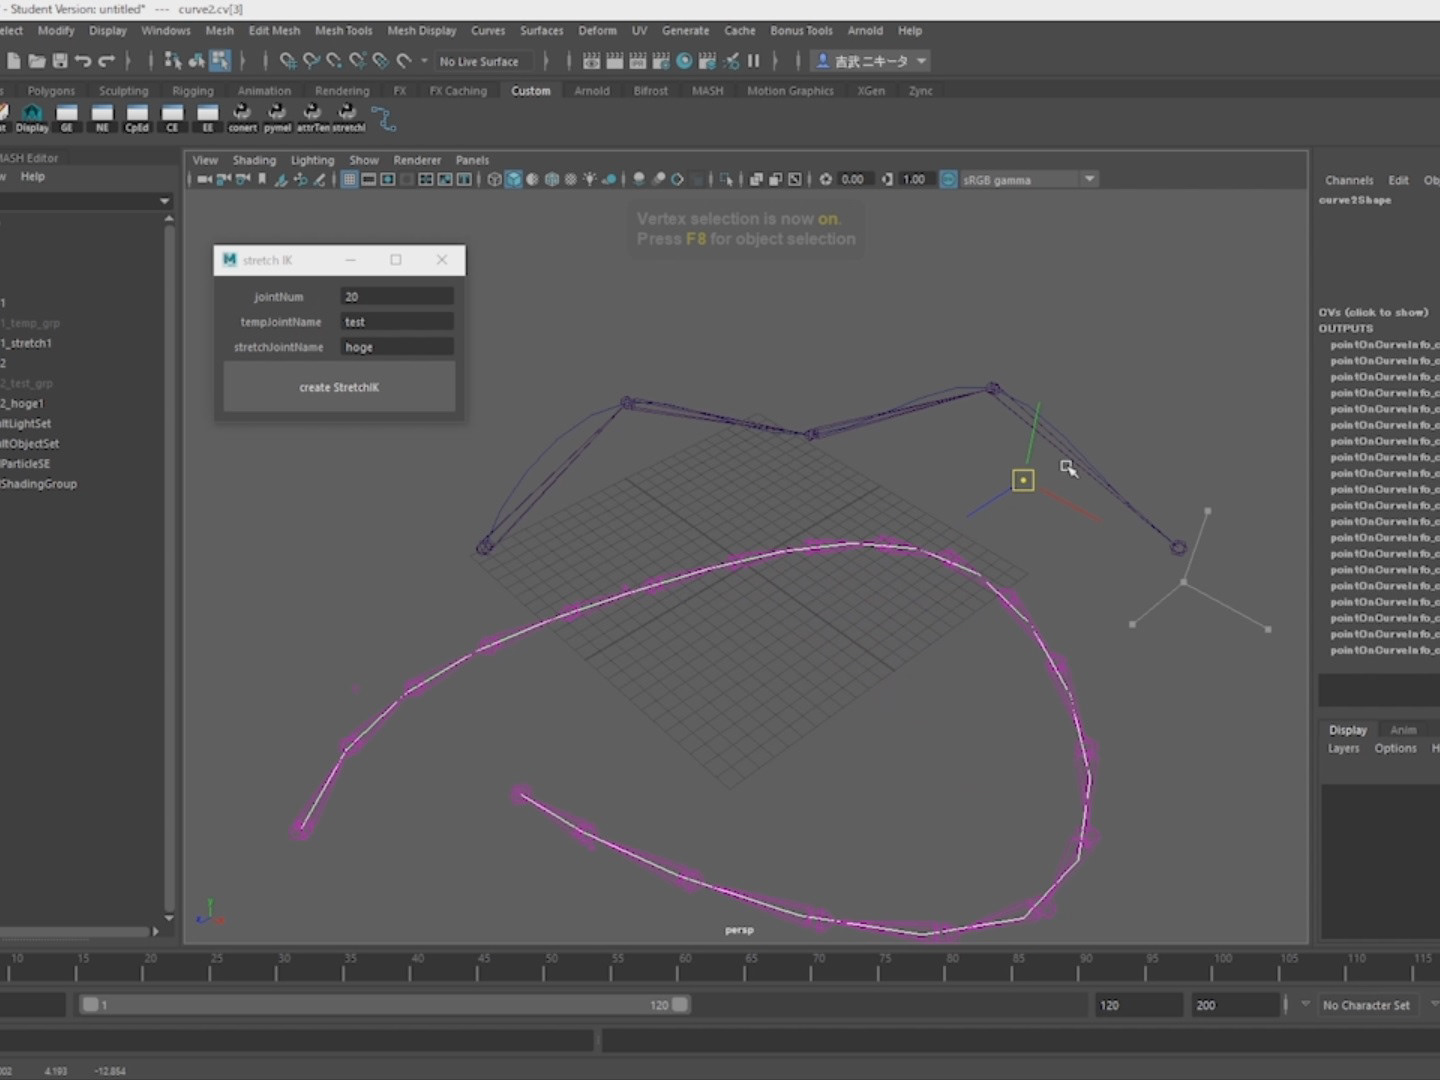This screenshot has height=1080, width=1440.
Task: Open the Help menu in left editor panel
Action: (x=33, y=177)
